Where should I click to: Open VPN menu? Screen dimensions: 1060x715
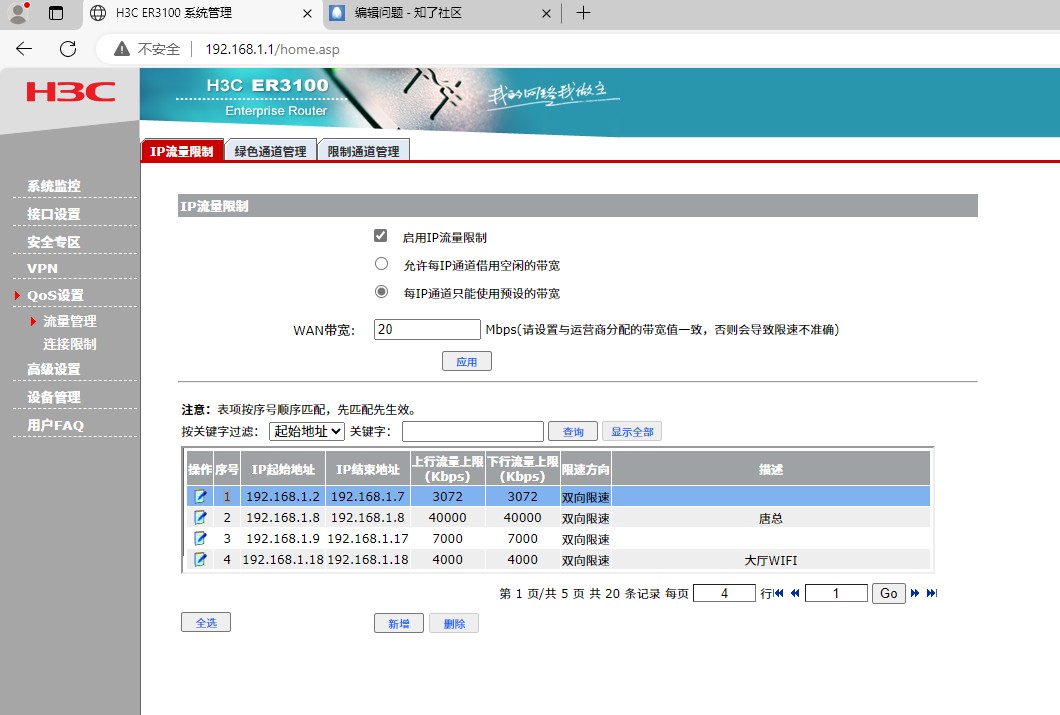coord(42,268)
